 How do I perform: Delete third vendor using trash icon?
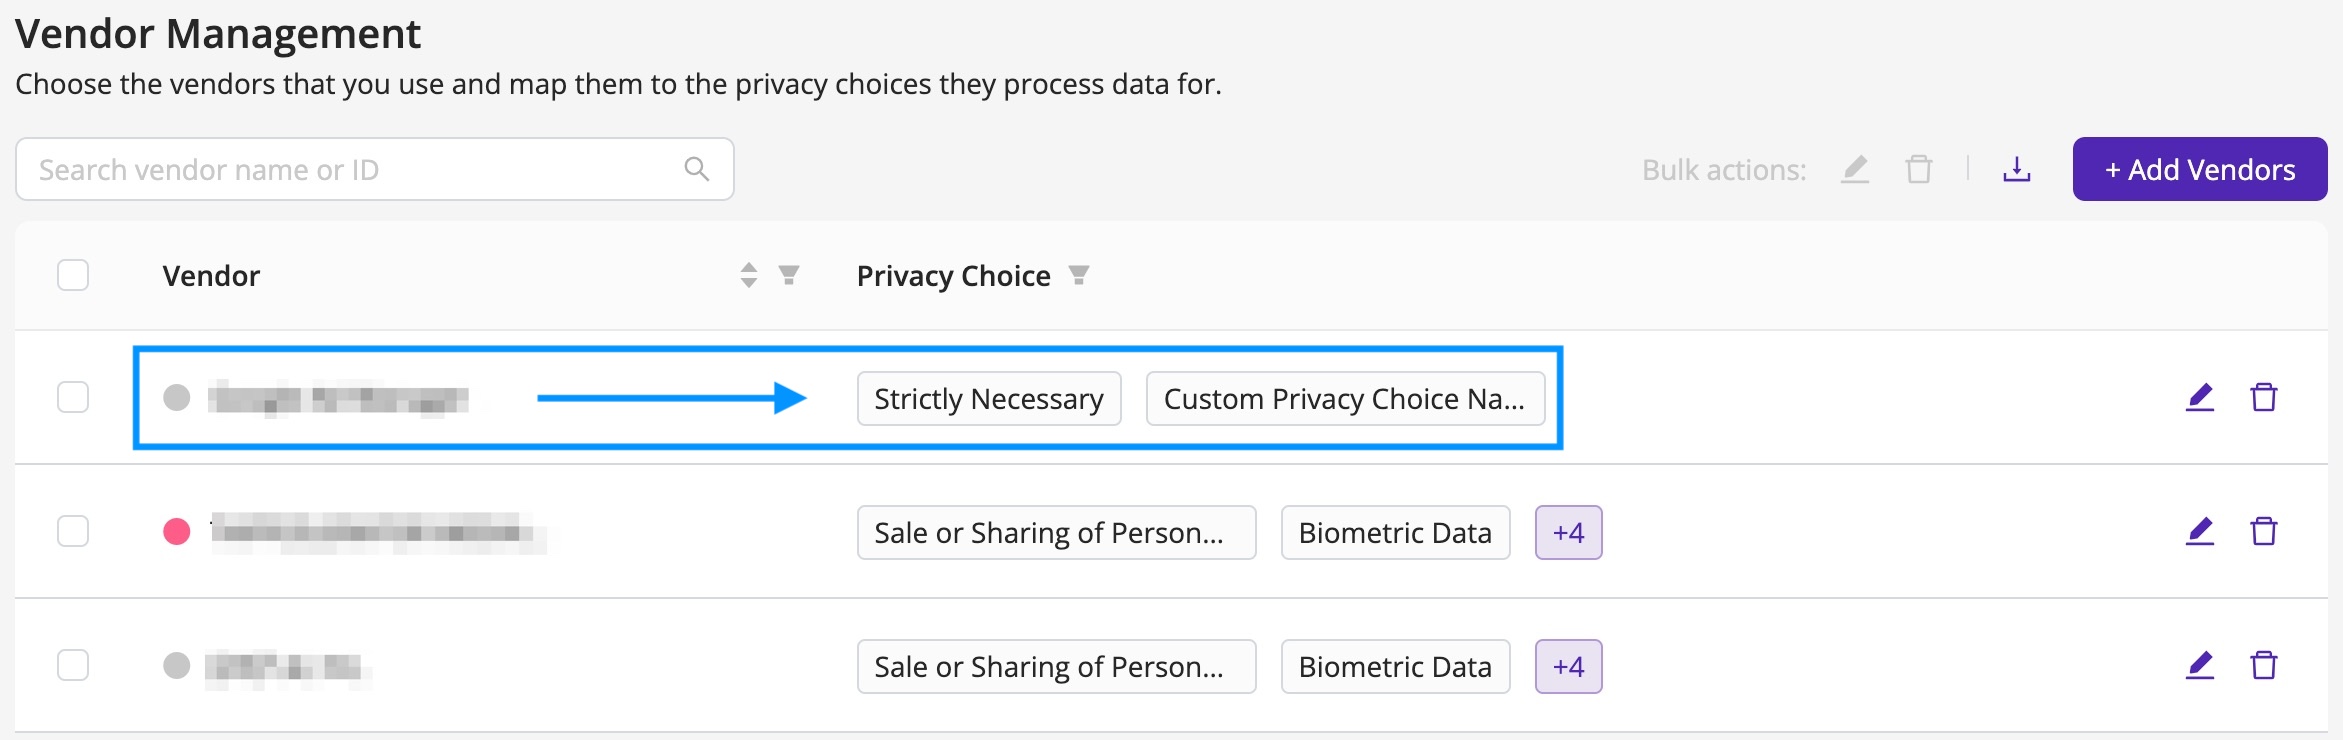coord(2264,665)
